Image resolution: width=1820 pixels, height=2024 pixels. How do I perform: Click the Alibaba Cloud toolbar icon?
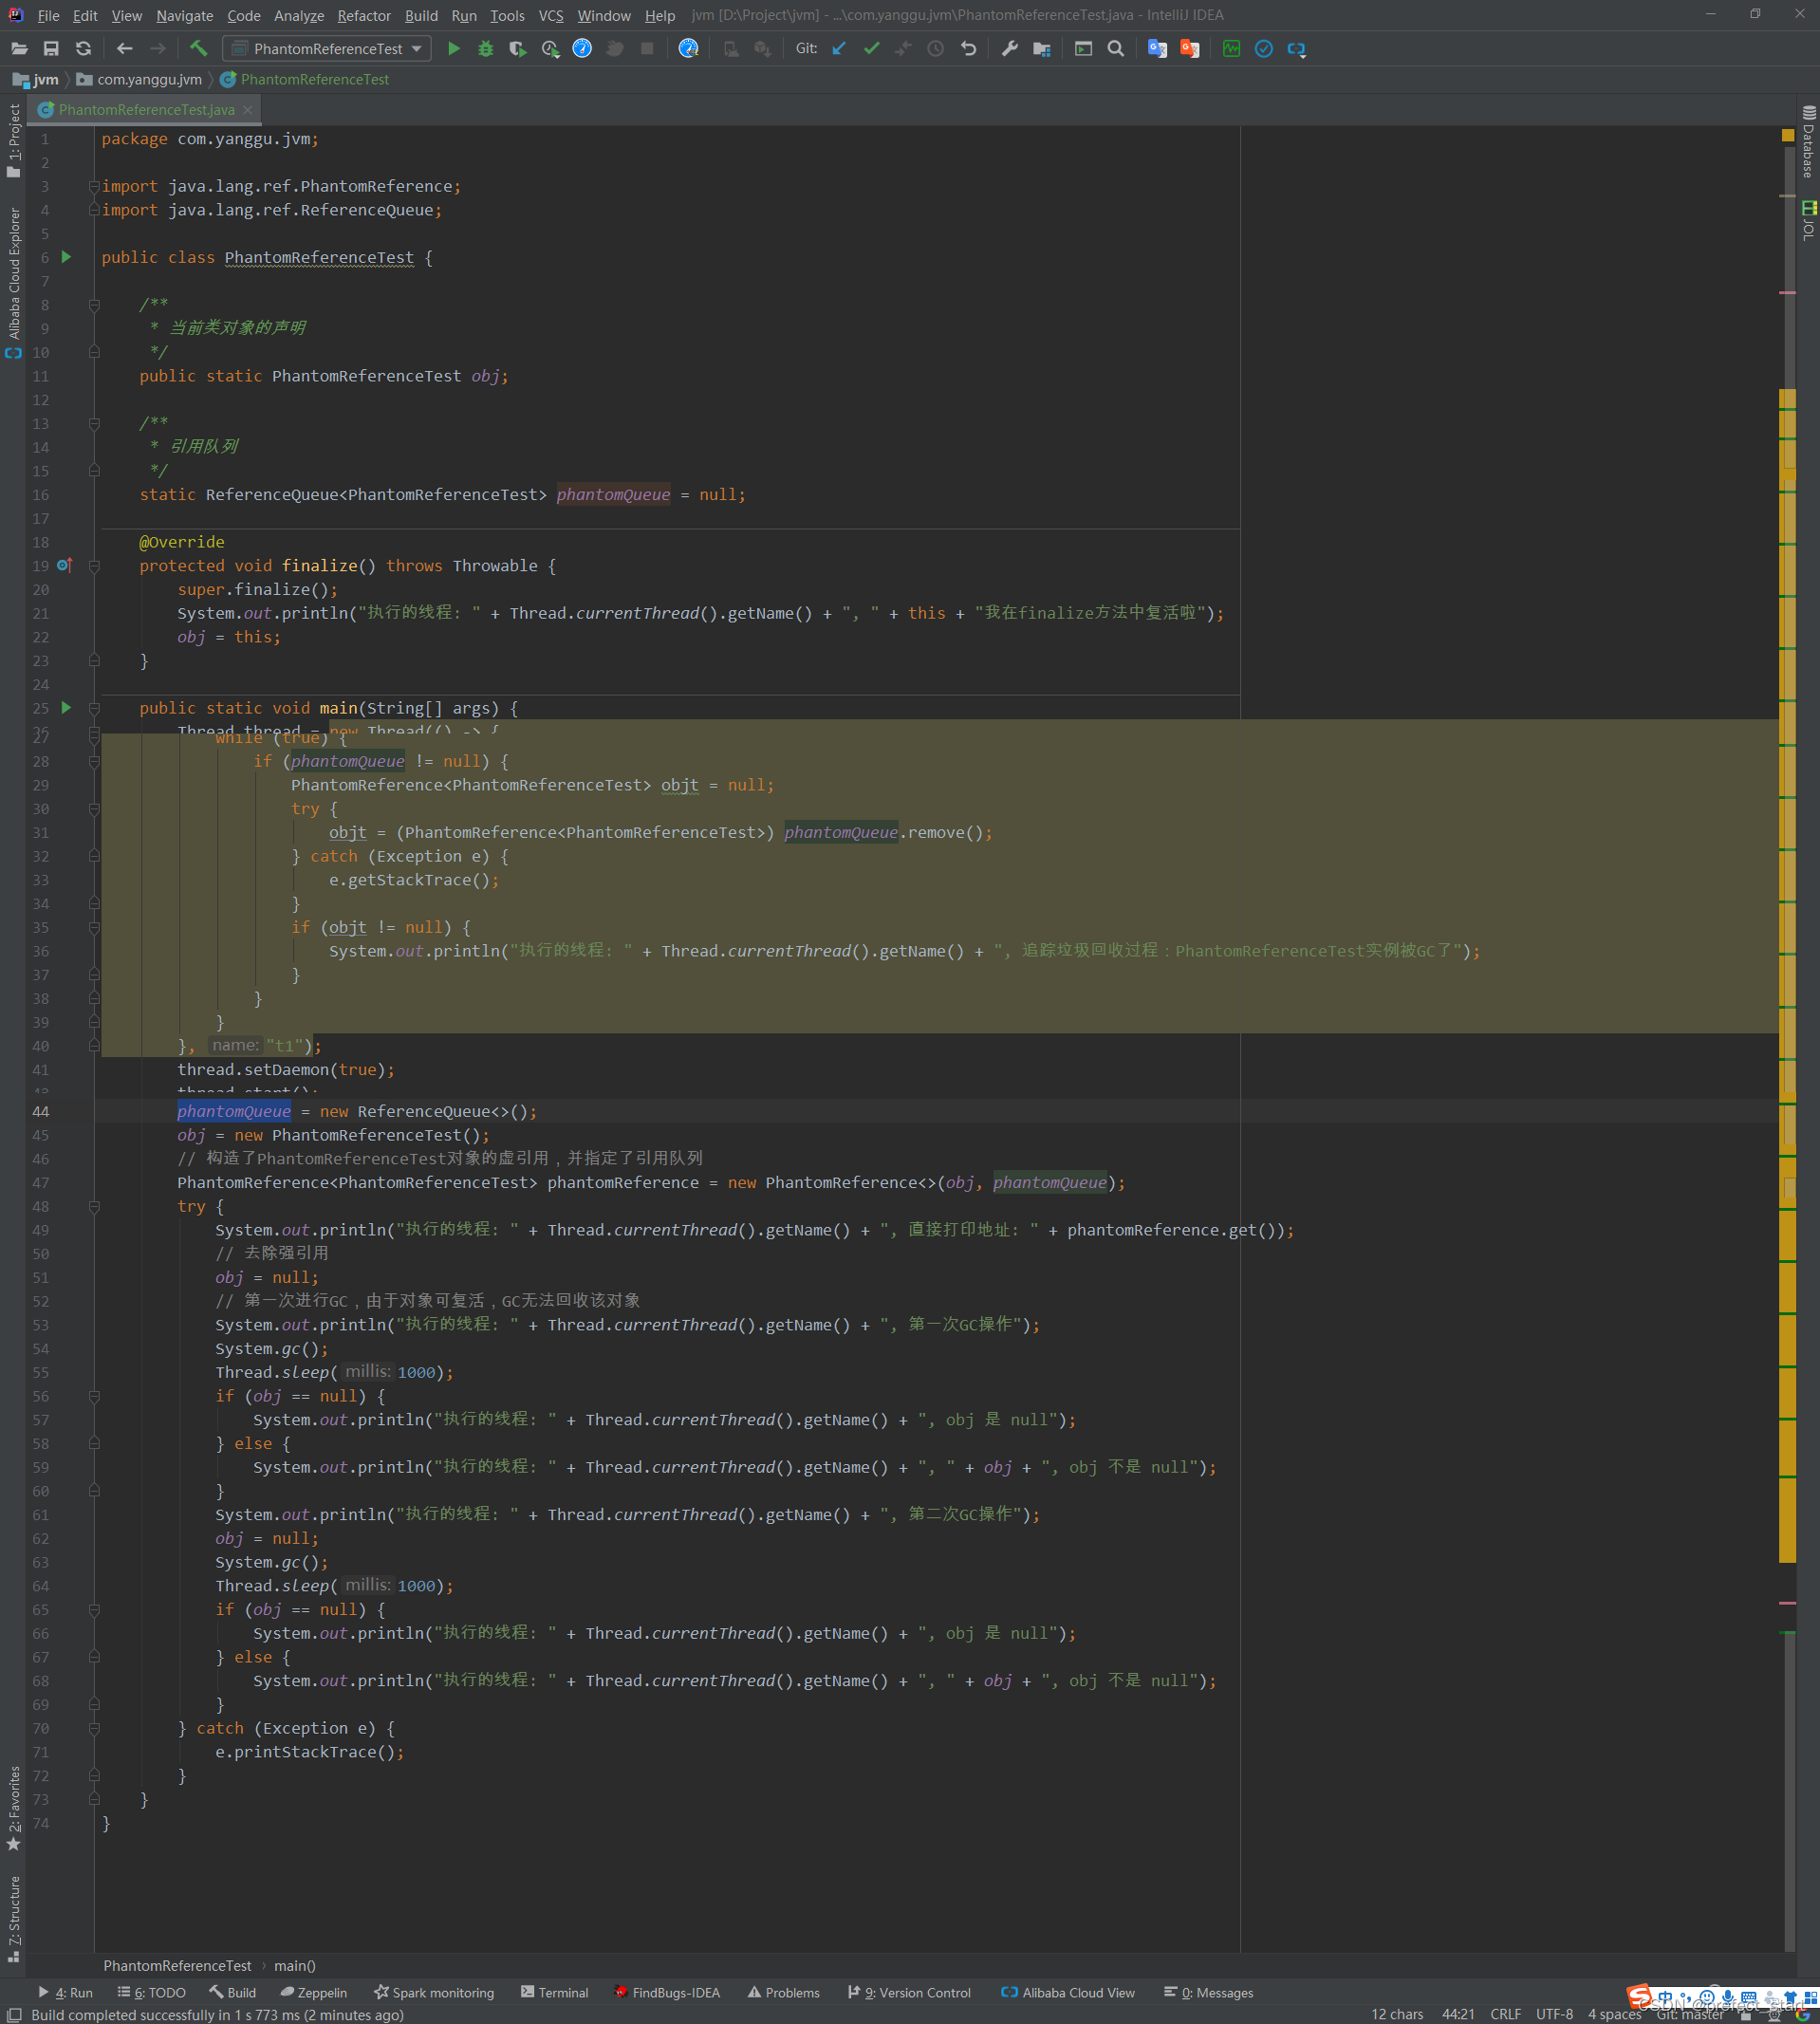(x=1297, y=48)
